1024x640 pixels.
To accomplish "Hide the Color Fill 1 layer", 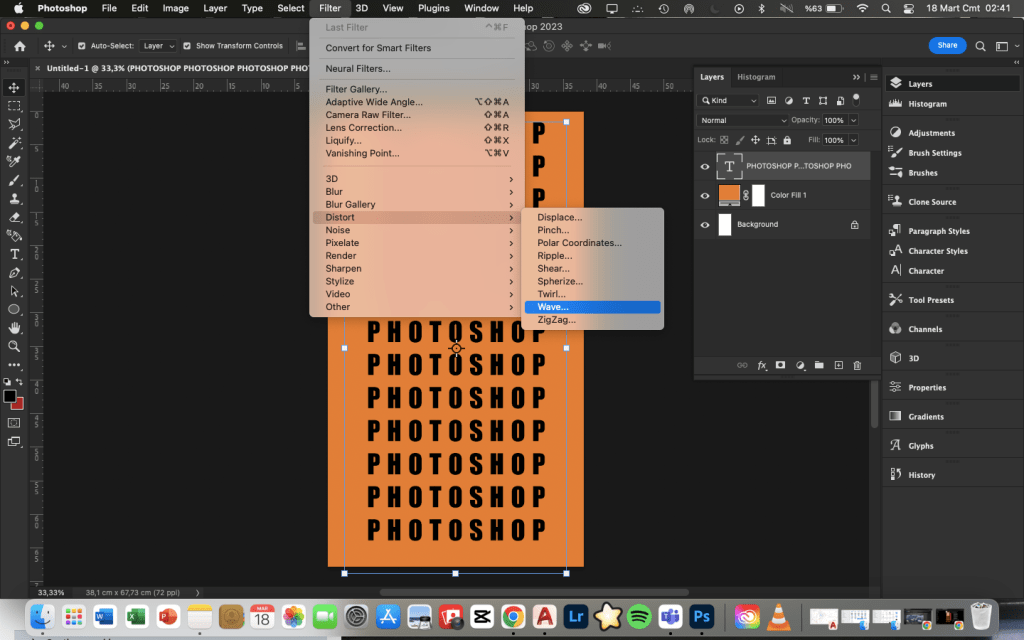I will click(705, 195).
